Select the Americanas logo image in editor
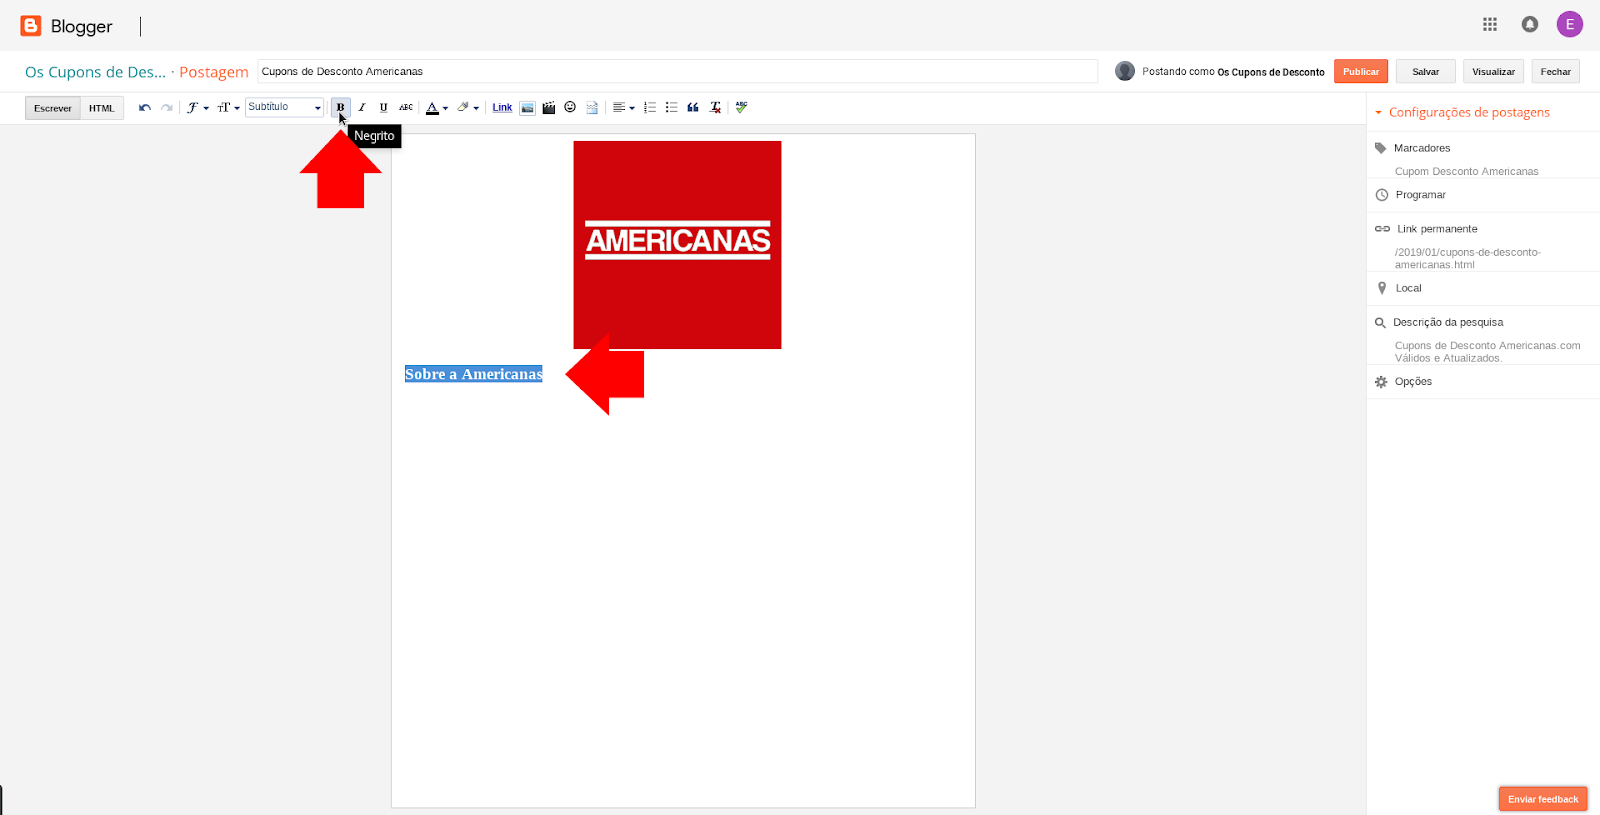Viewport: 1600px width, 815px height. coord(677,245)
